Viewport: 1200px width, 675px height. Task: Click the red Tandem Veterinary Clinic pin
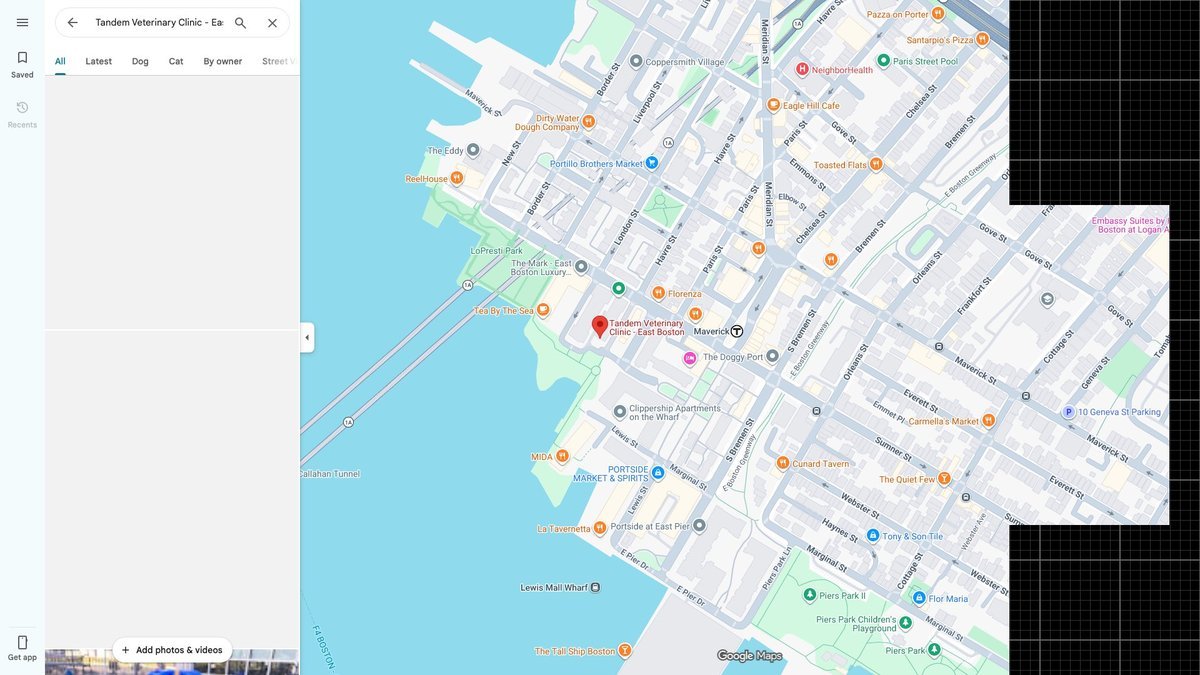[600, 327]
